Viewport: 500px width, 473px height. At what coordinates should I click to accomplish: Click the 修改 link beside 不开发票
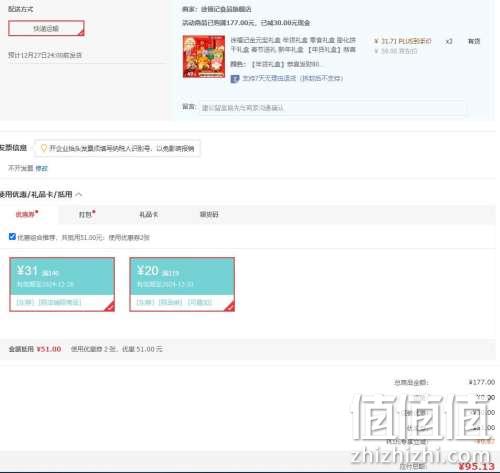[x=42, y=168]
